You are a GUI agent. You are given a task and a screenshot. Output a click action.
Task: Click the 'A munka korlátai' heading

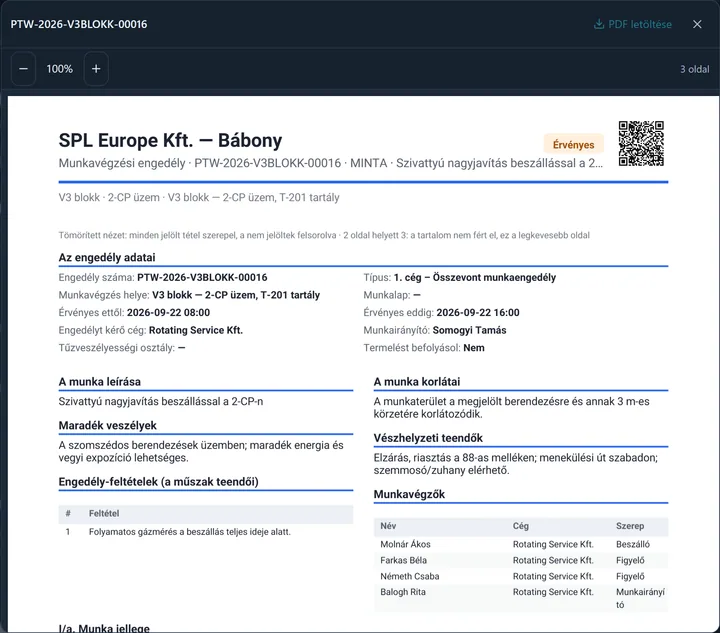(x=417, y=381)
